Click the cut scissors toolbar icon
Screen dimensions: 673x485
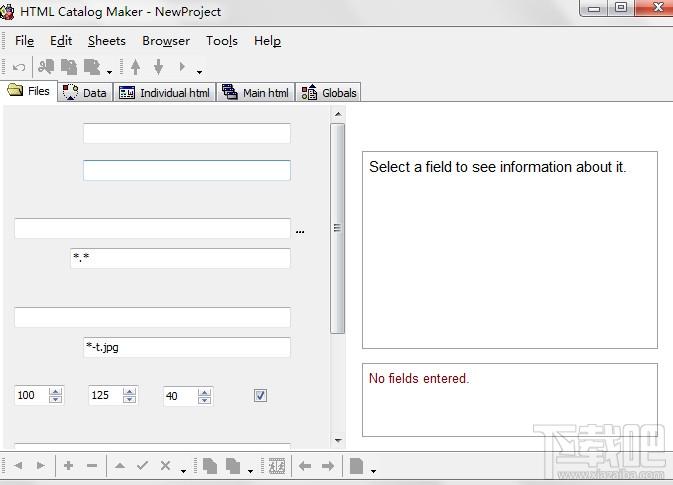pyautogui.click(x=46, y=67)
